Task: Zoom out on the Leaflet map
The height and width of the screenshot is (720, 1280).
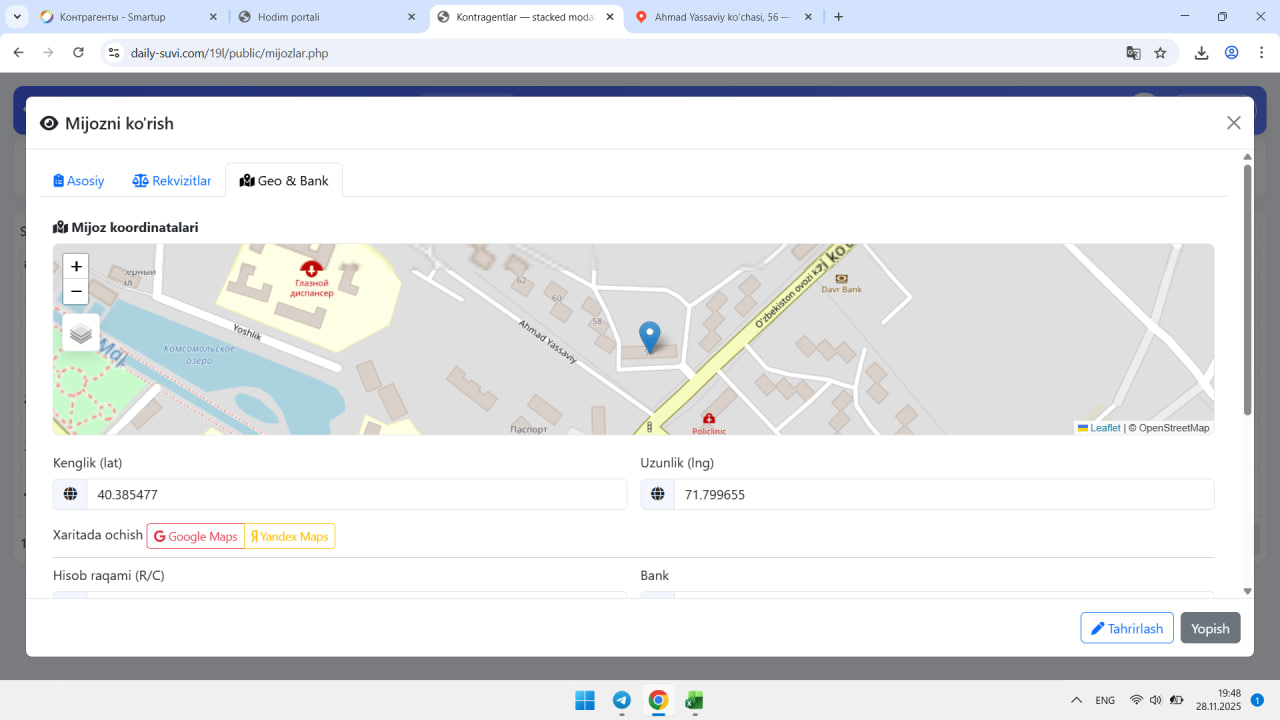Action: (76, 292)
